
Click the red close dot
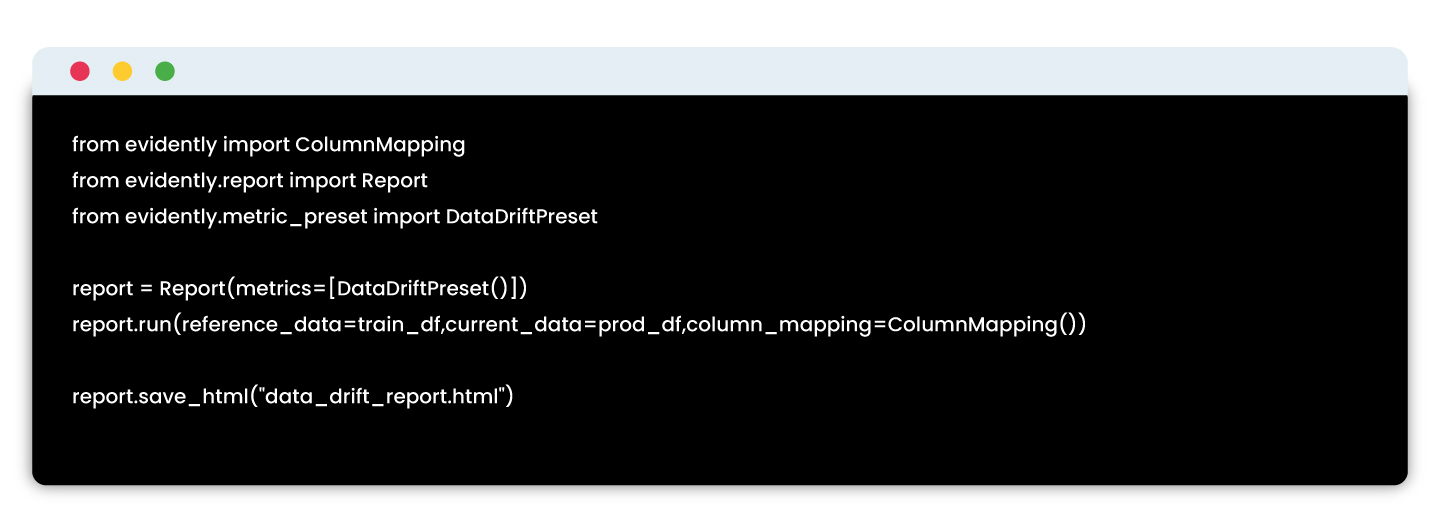80,71
